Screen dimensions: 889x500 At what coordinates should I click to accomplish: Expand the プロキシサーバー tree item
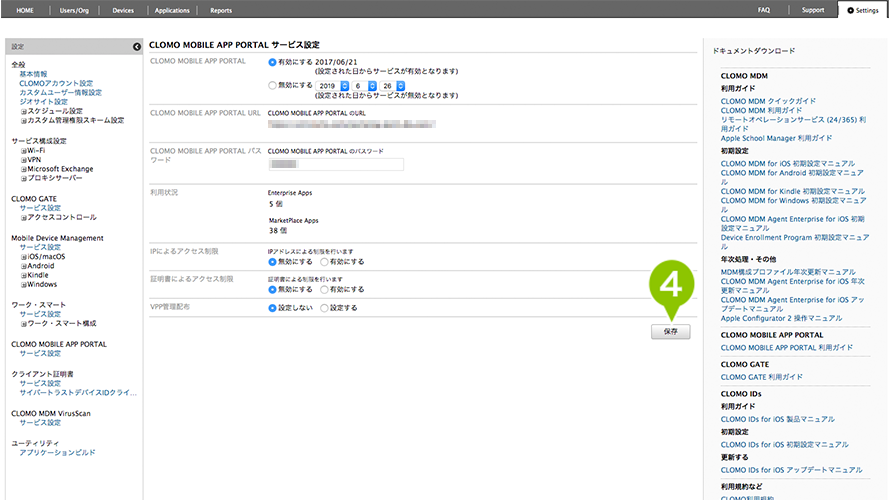24,179
